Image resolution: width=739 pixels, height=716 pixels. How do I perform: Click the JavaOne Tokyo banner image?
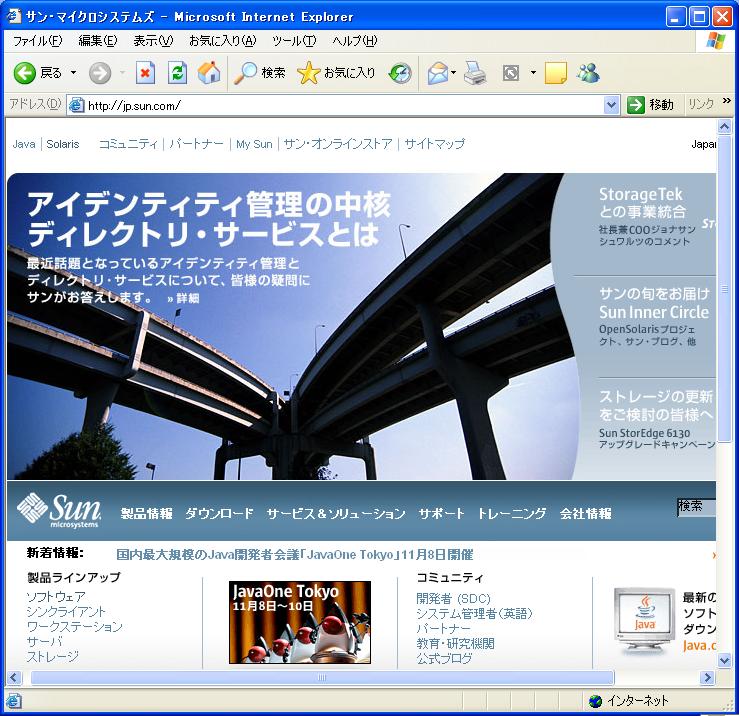click(x=300, y=623)
